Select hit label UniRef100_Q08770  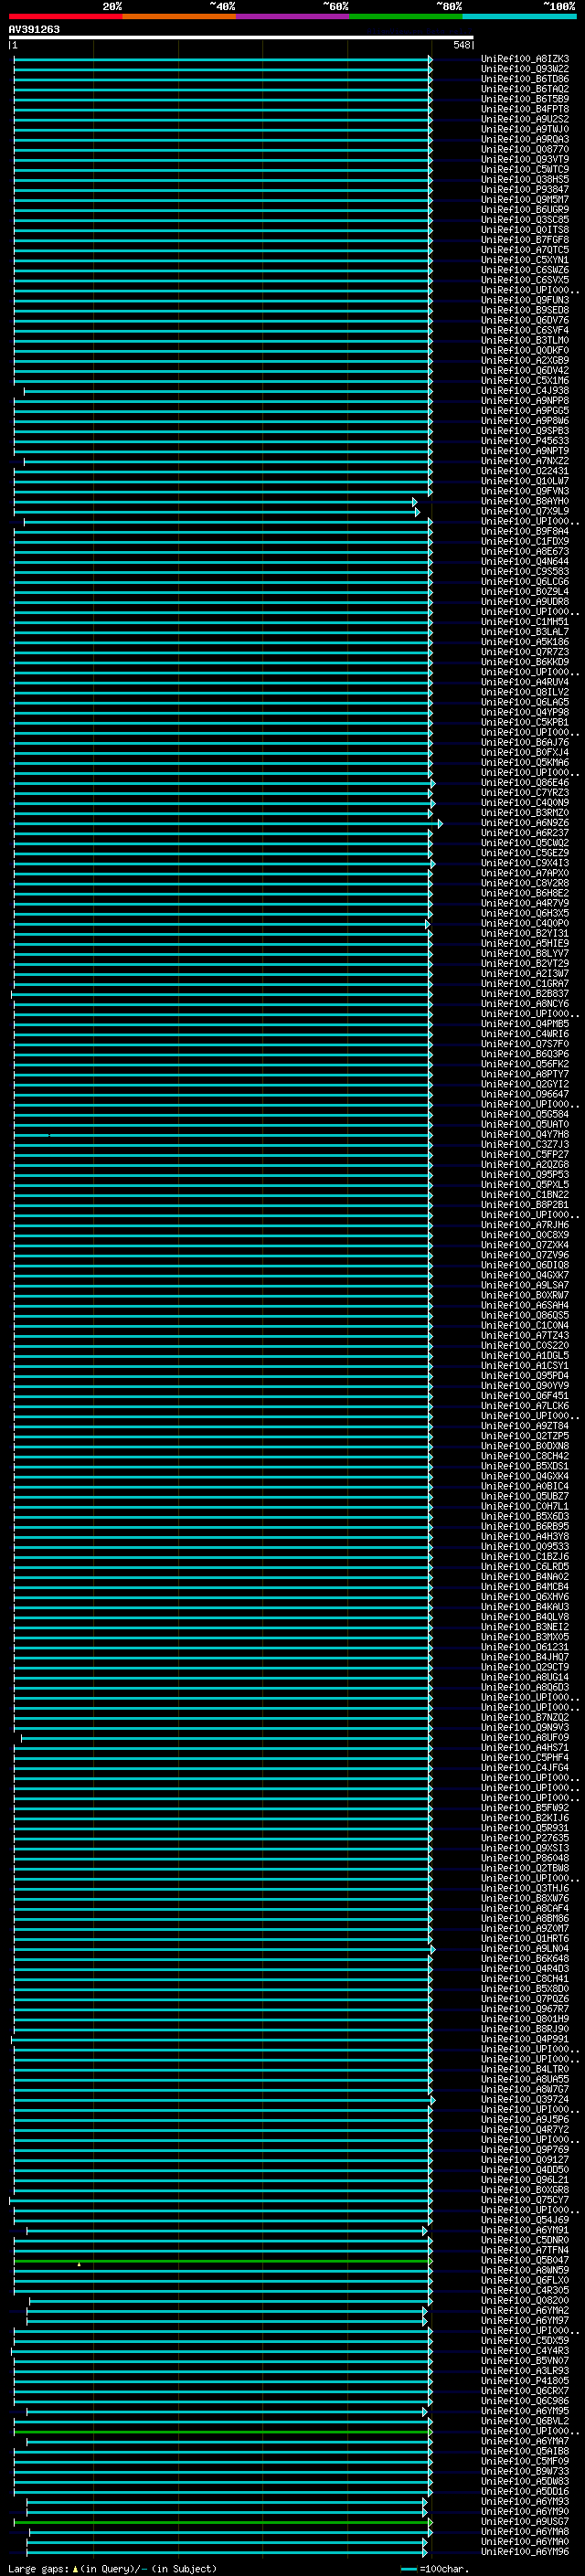pyautogui.click(x=525, y=150)
